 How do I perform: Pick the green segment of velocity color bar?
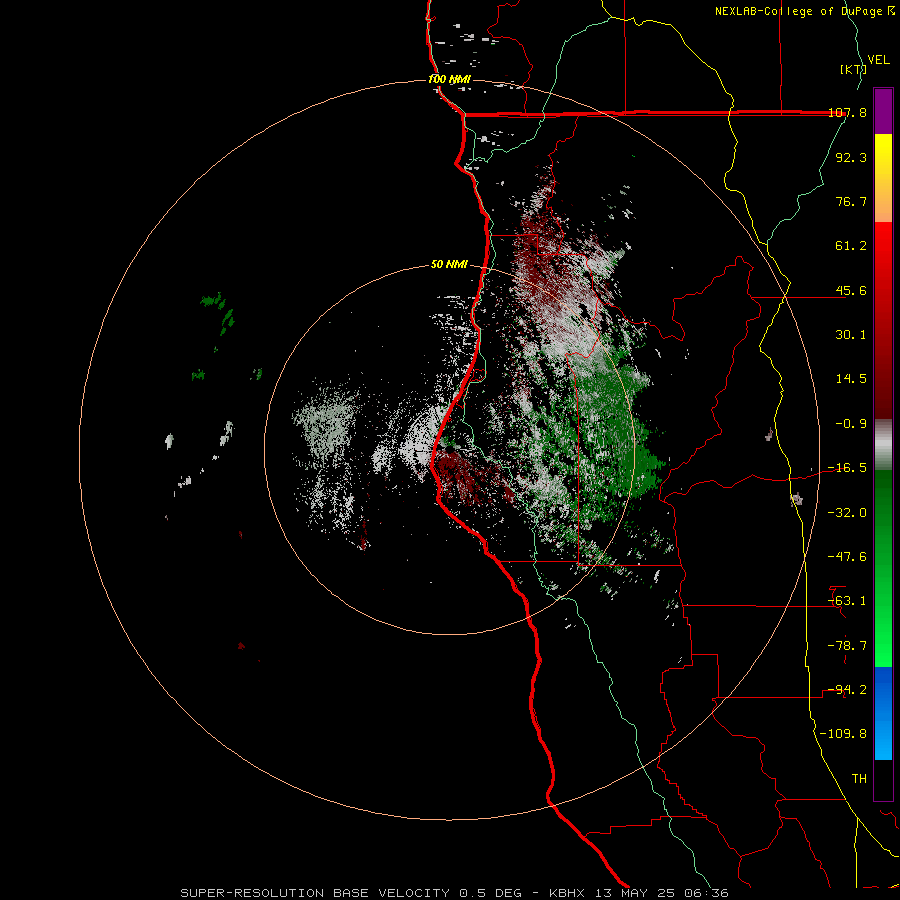click(883, 568)
